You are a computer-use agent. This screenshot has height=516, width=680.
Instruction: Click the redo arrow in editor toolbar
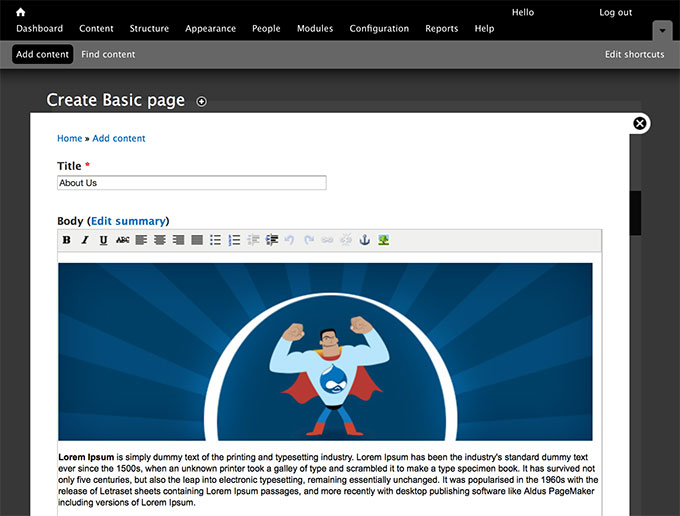point(309,240)
